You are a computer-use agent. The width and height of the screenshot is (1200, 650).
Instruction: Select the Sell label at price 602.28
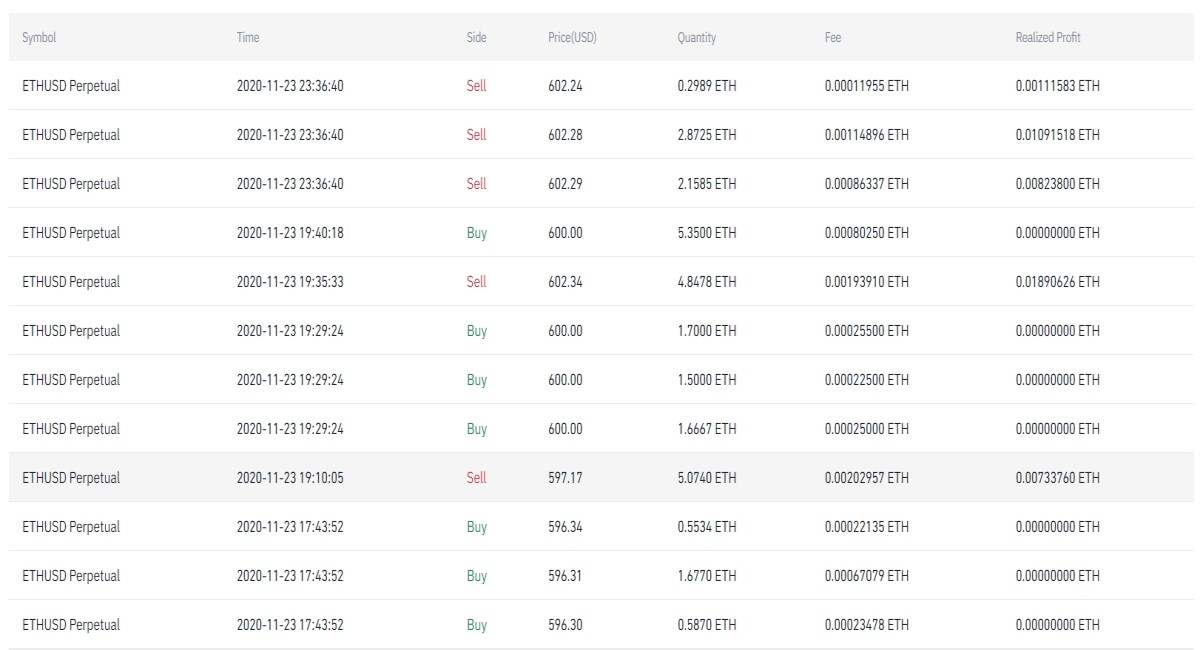click(476, 135)
